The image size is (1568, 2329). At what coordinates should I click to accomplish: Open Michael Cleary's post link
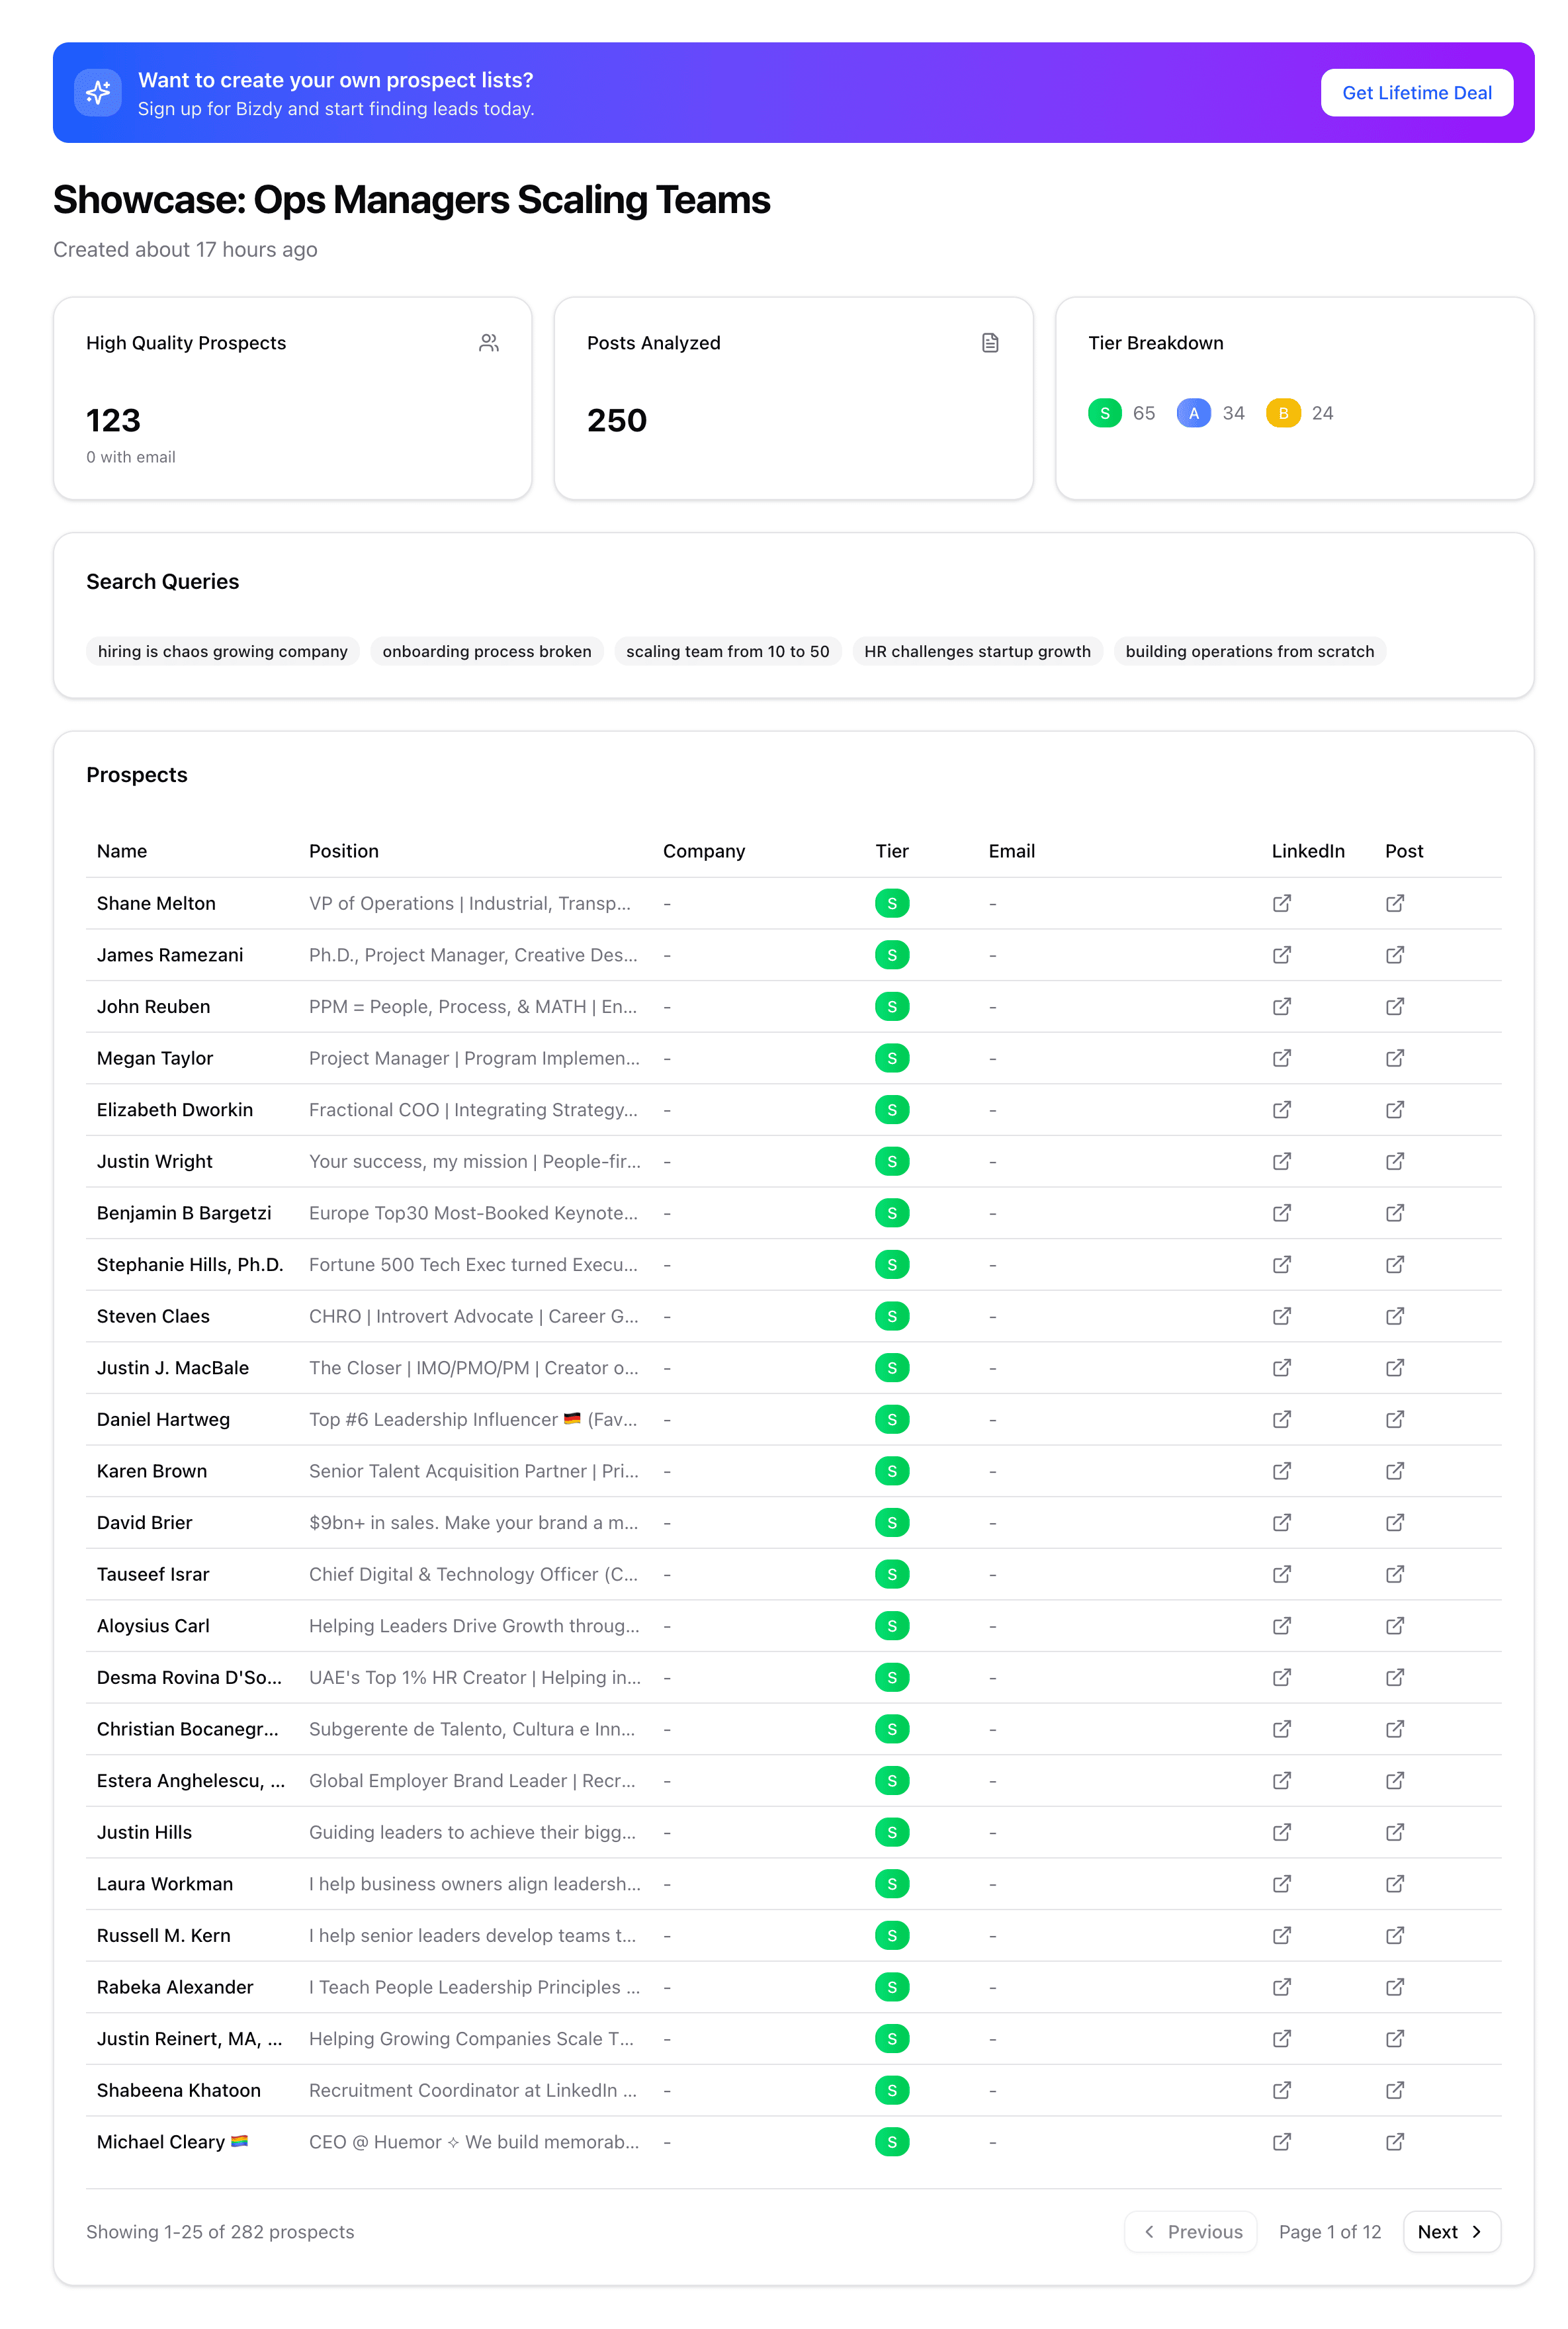tap(1395, 2142)
